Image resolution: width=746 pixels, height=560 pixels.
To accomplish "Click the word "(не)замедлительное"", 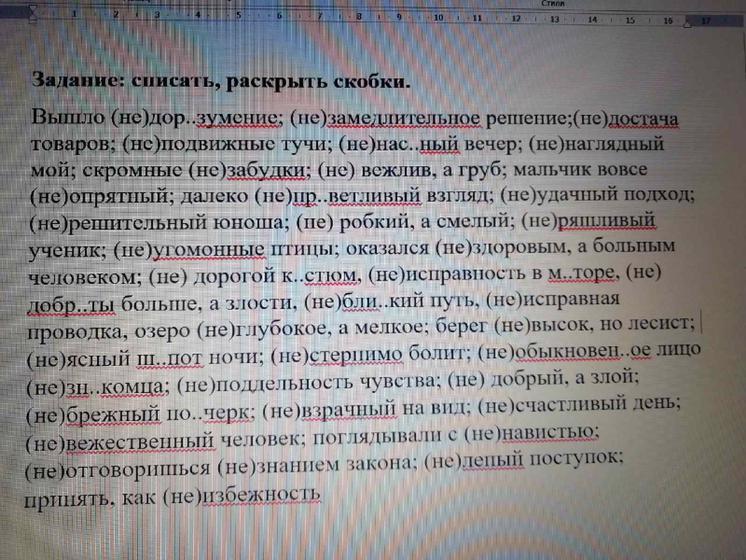I will click(x=385, y=118).
